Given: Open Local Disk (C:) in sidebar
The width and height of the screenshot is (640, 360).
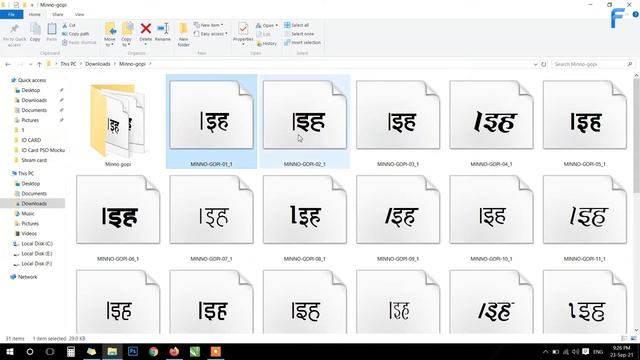Looking at the screenshot, I should point(37,244).
